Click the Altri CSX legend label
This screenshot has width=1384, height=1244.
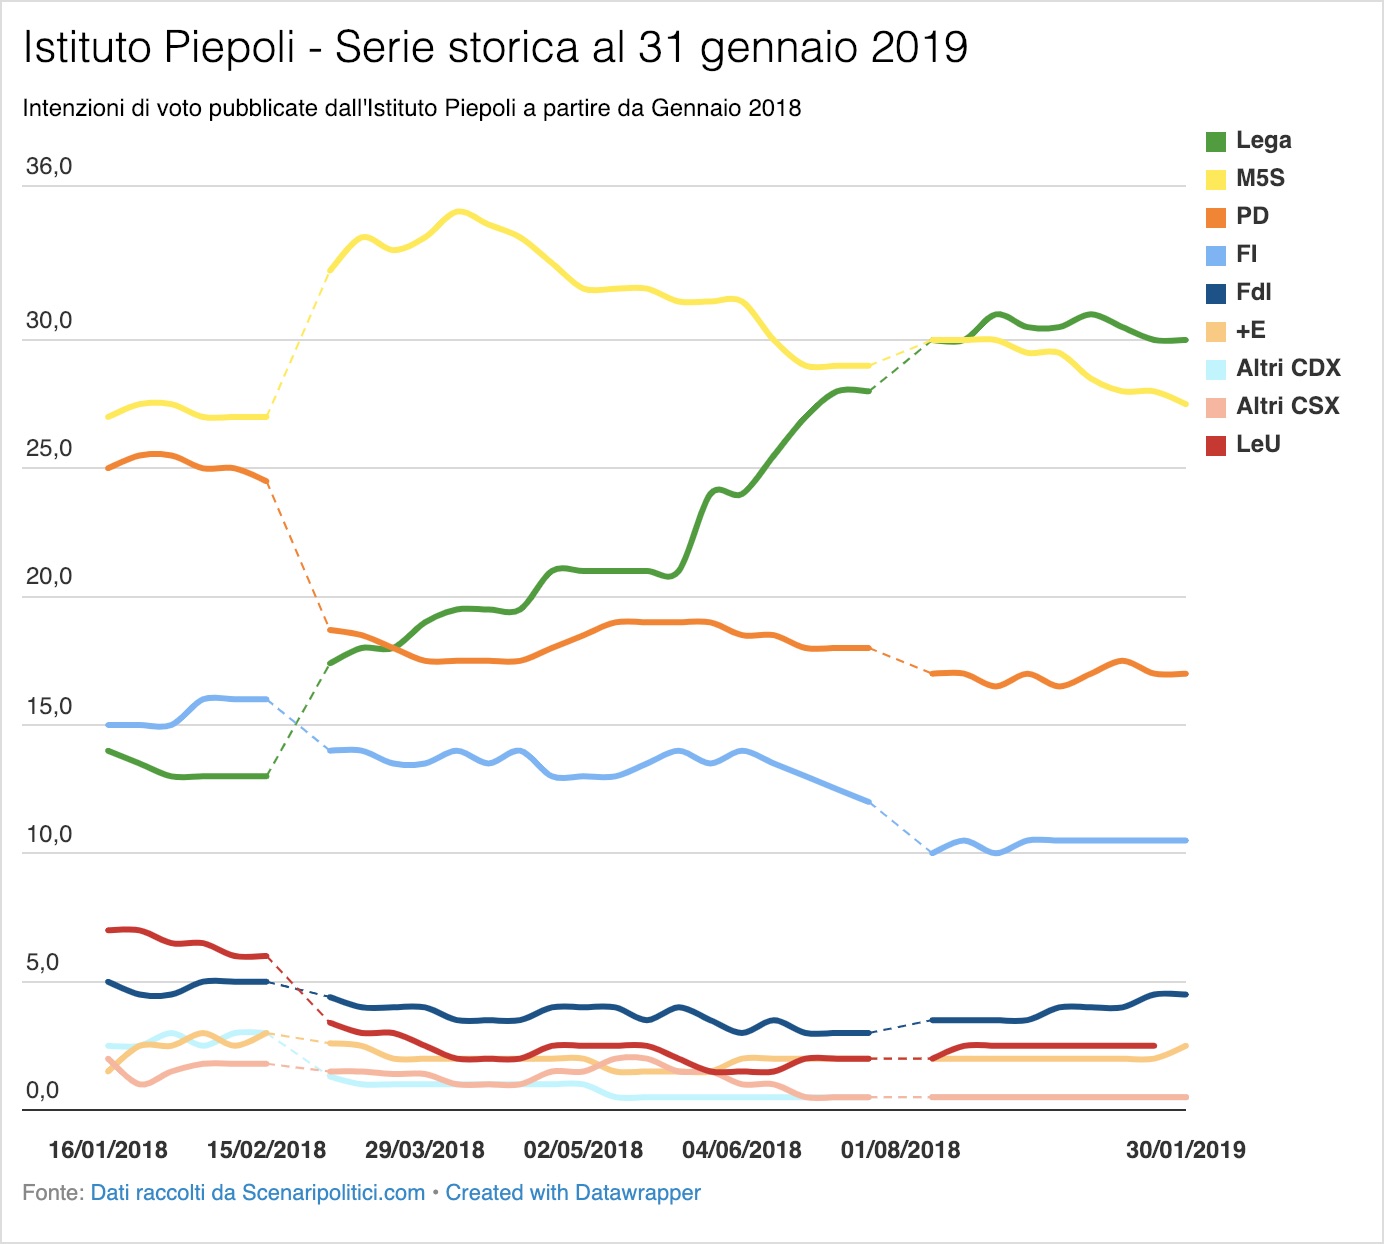coord(1288,406)
